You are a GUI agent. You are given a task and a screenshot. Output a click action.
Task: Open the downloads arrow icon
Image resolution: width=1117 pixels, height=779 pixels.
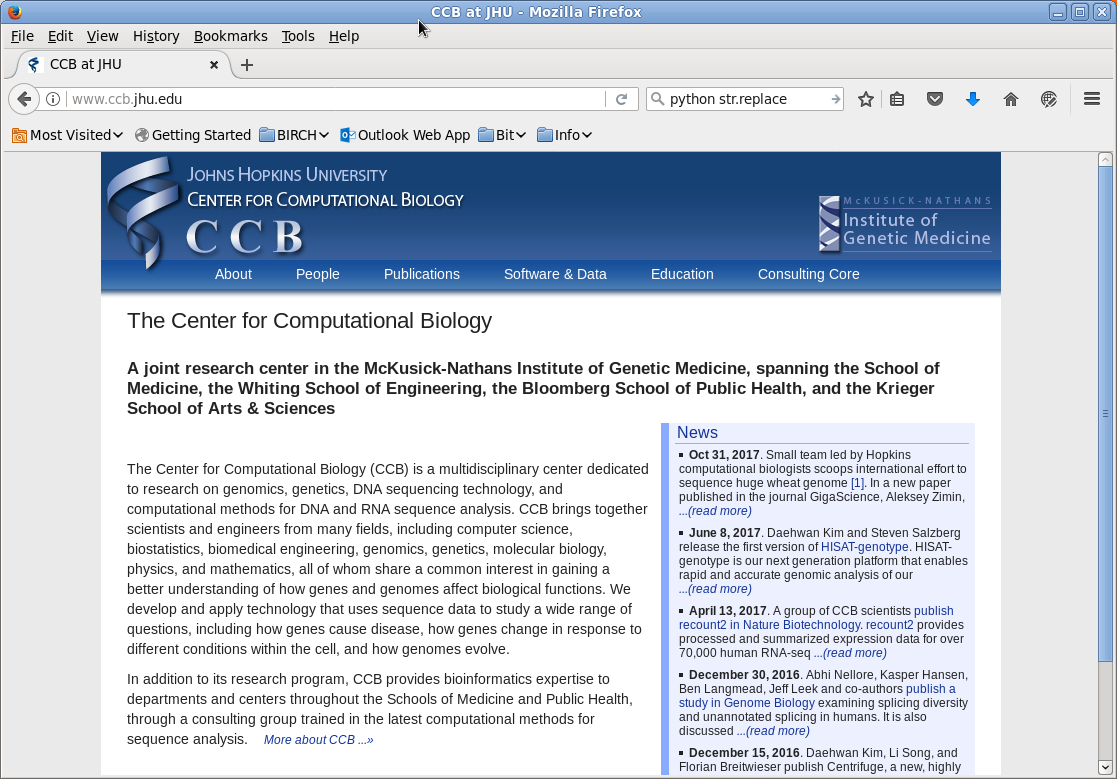[x=972, y=99]
